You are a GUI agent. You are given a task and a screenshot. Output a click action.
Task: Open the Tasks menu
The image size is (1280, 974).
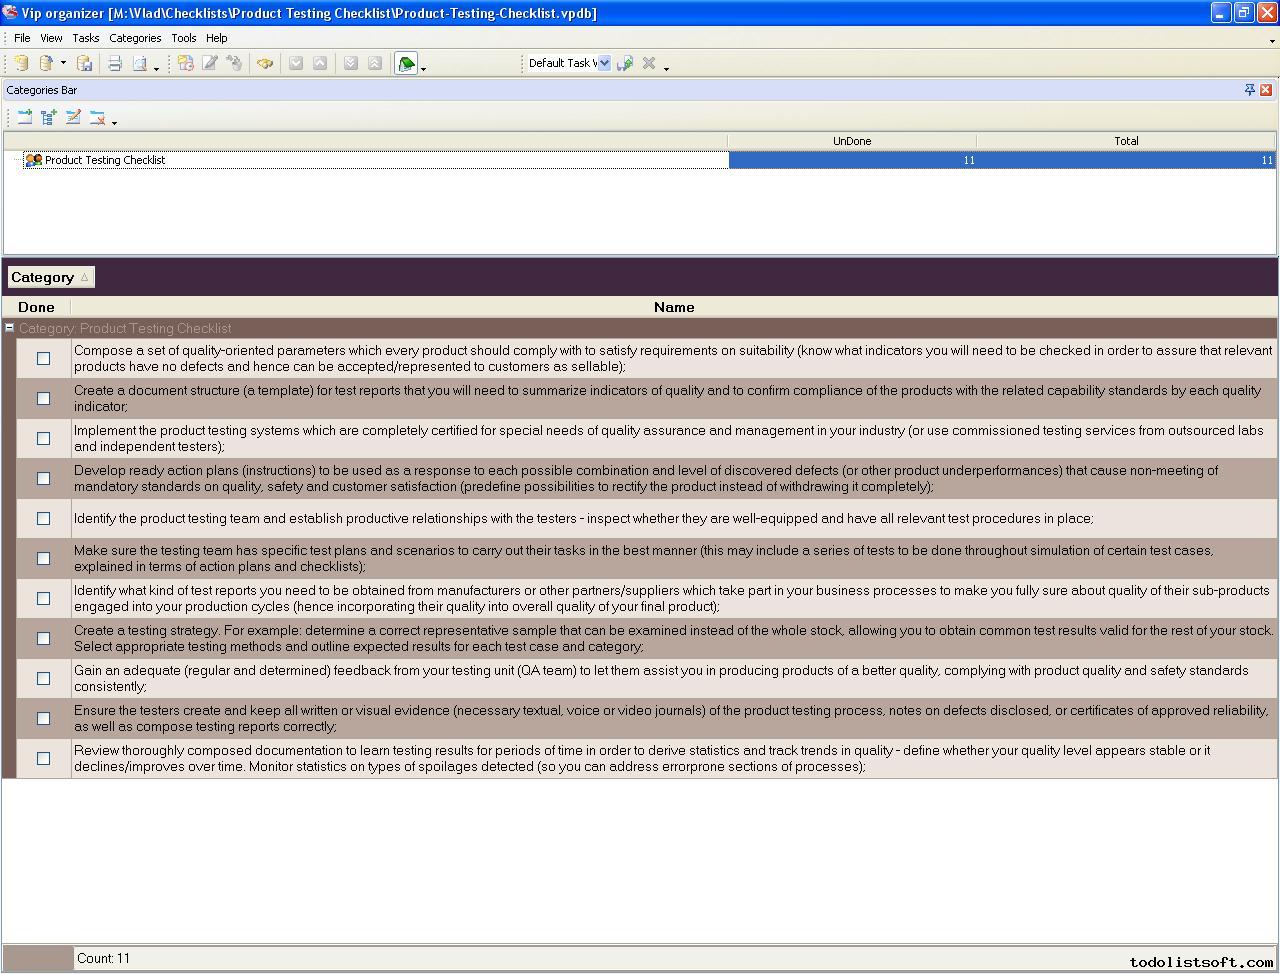(85, 38)
